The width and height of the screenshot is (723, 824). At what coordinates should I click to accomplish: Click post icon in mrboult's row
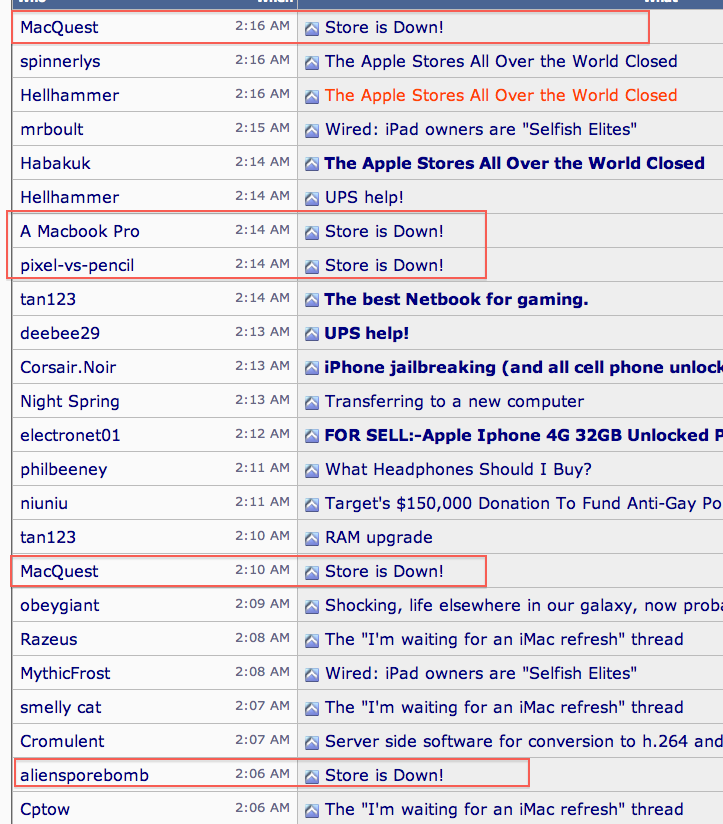312,131
